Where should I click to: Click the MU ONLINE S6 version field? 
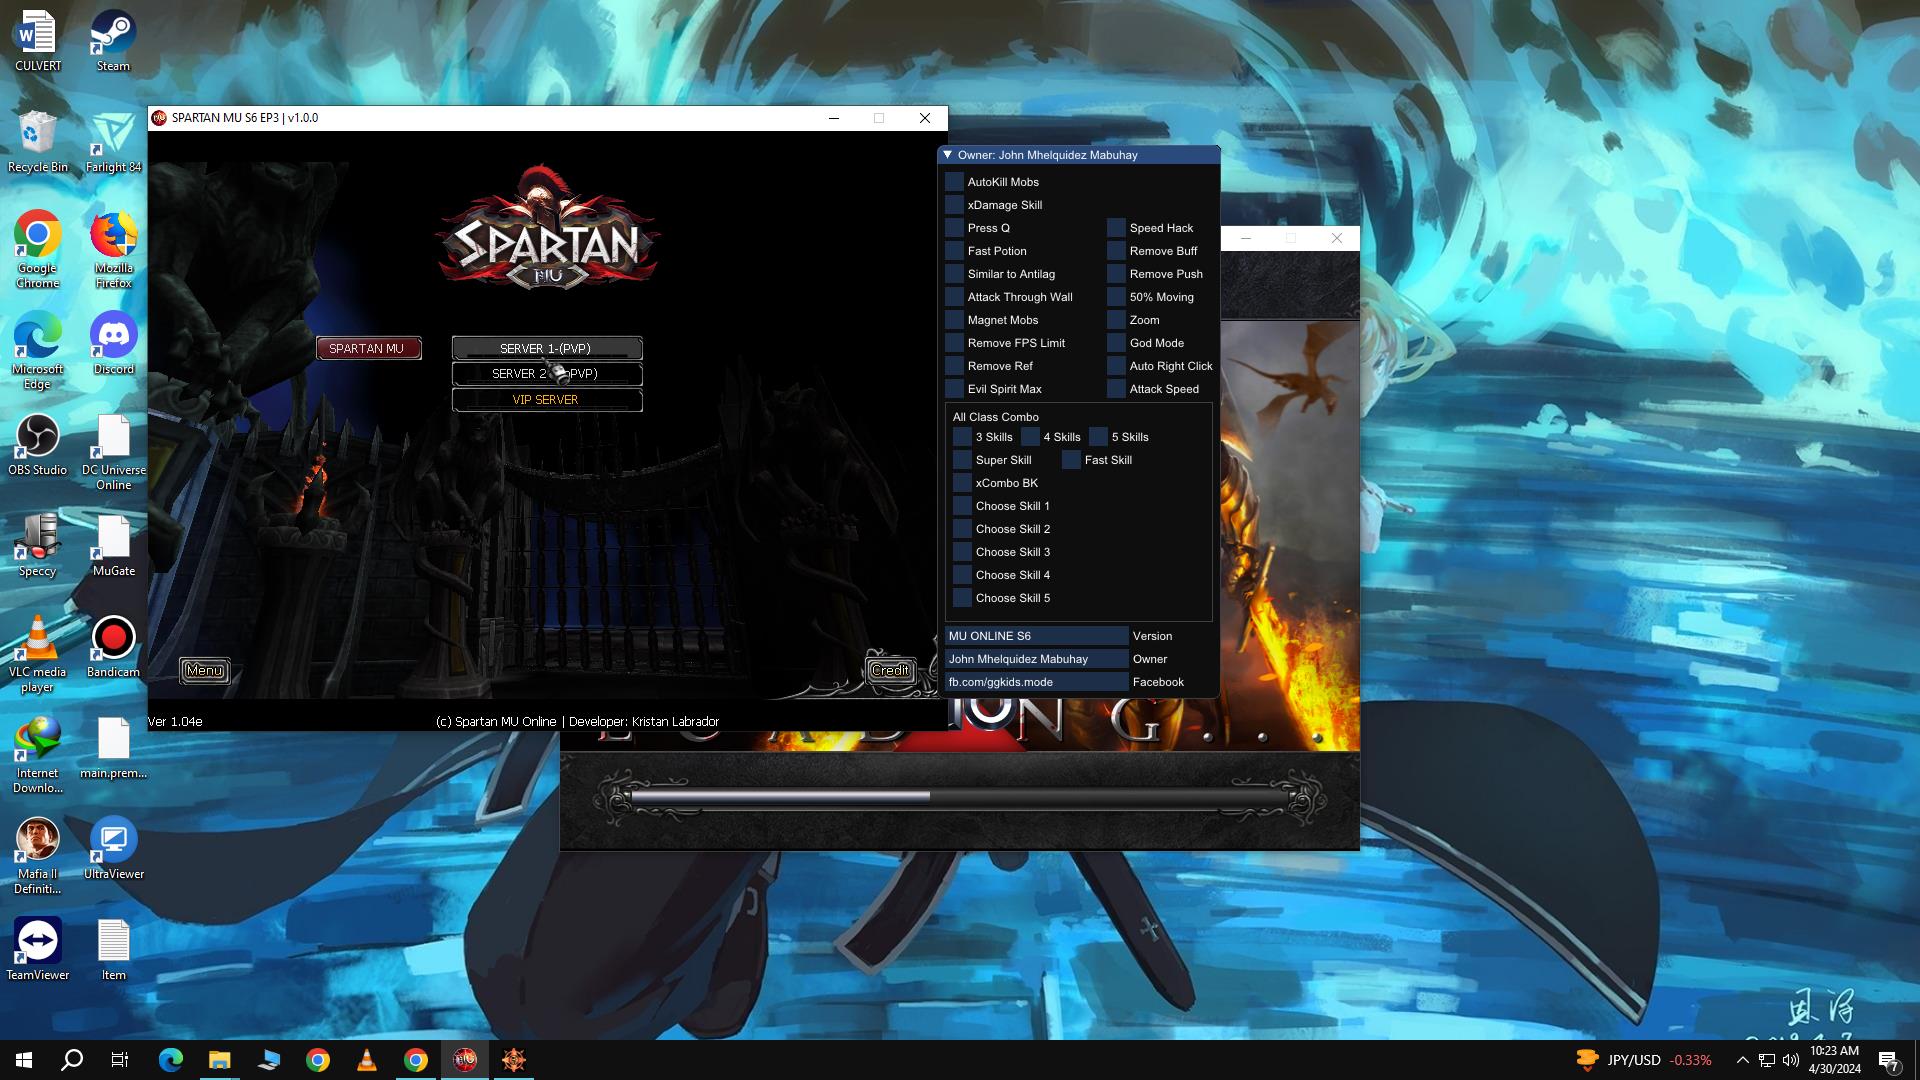click(1036, 636)
